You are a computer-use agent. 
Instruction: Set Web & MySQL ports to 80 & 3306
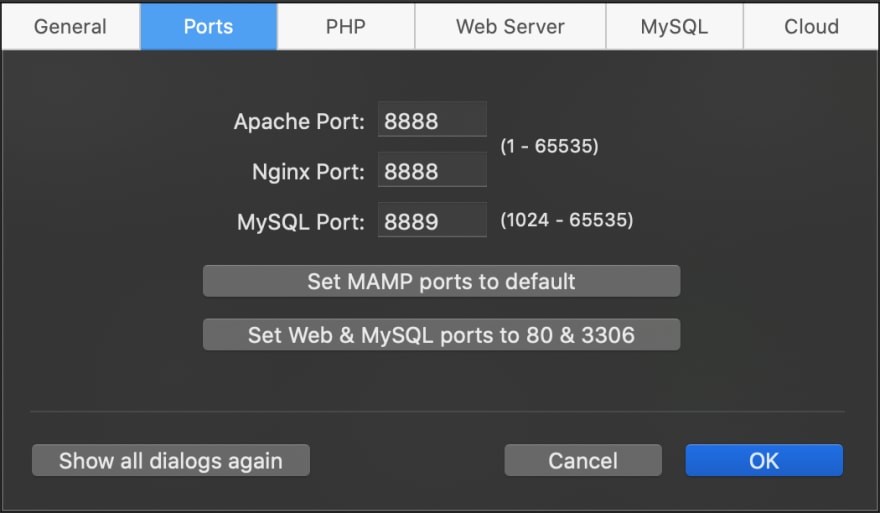442,335
